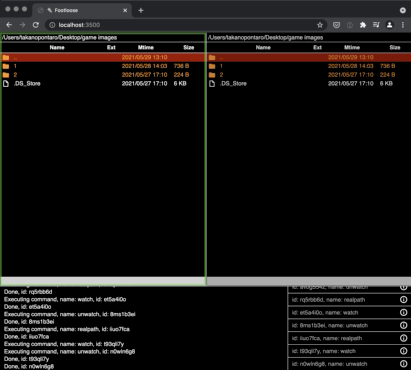The height and width of the screenshot is (370, 411).
Task: Open the Pocket extension icon
Action: coord(336,25)
